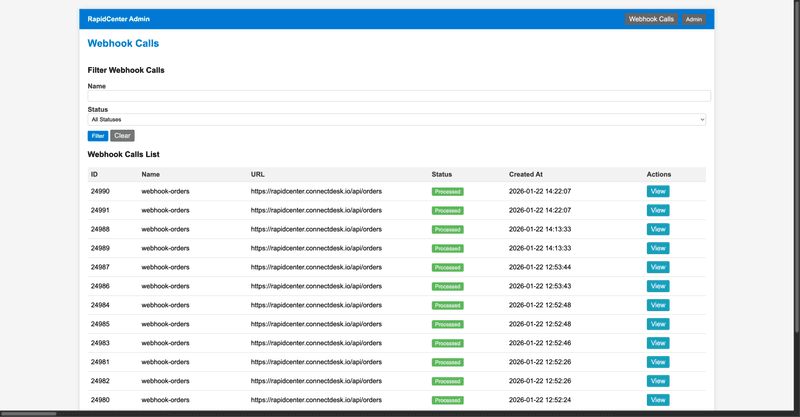The image size is (800, 417).
Task: Open the Webhook Calls nav item
Action: [x=651, y=19]
